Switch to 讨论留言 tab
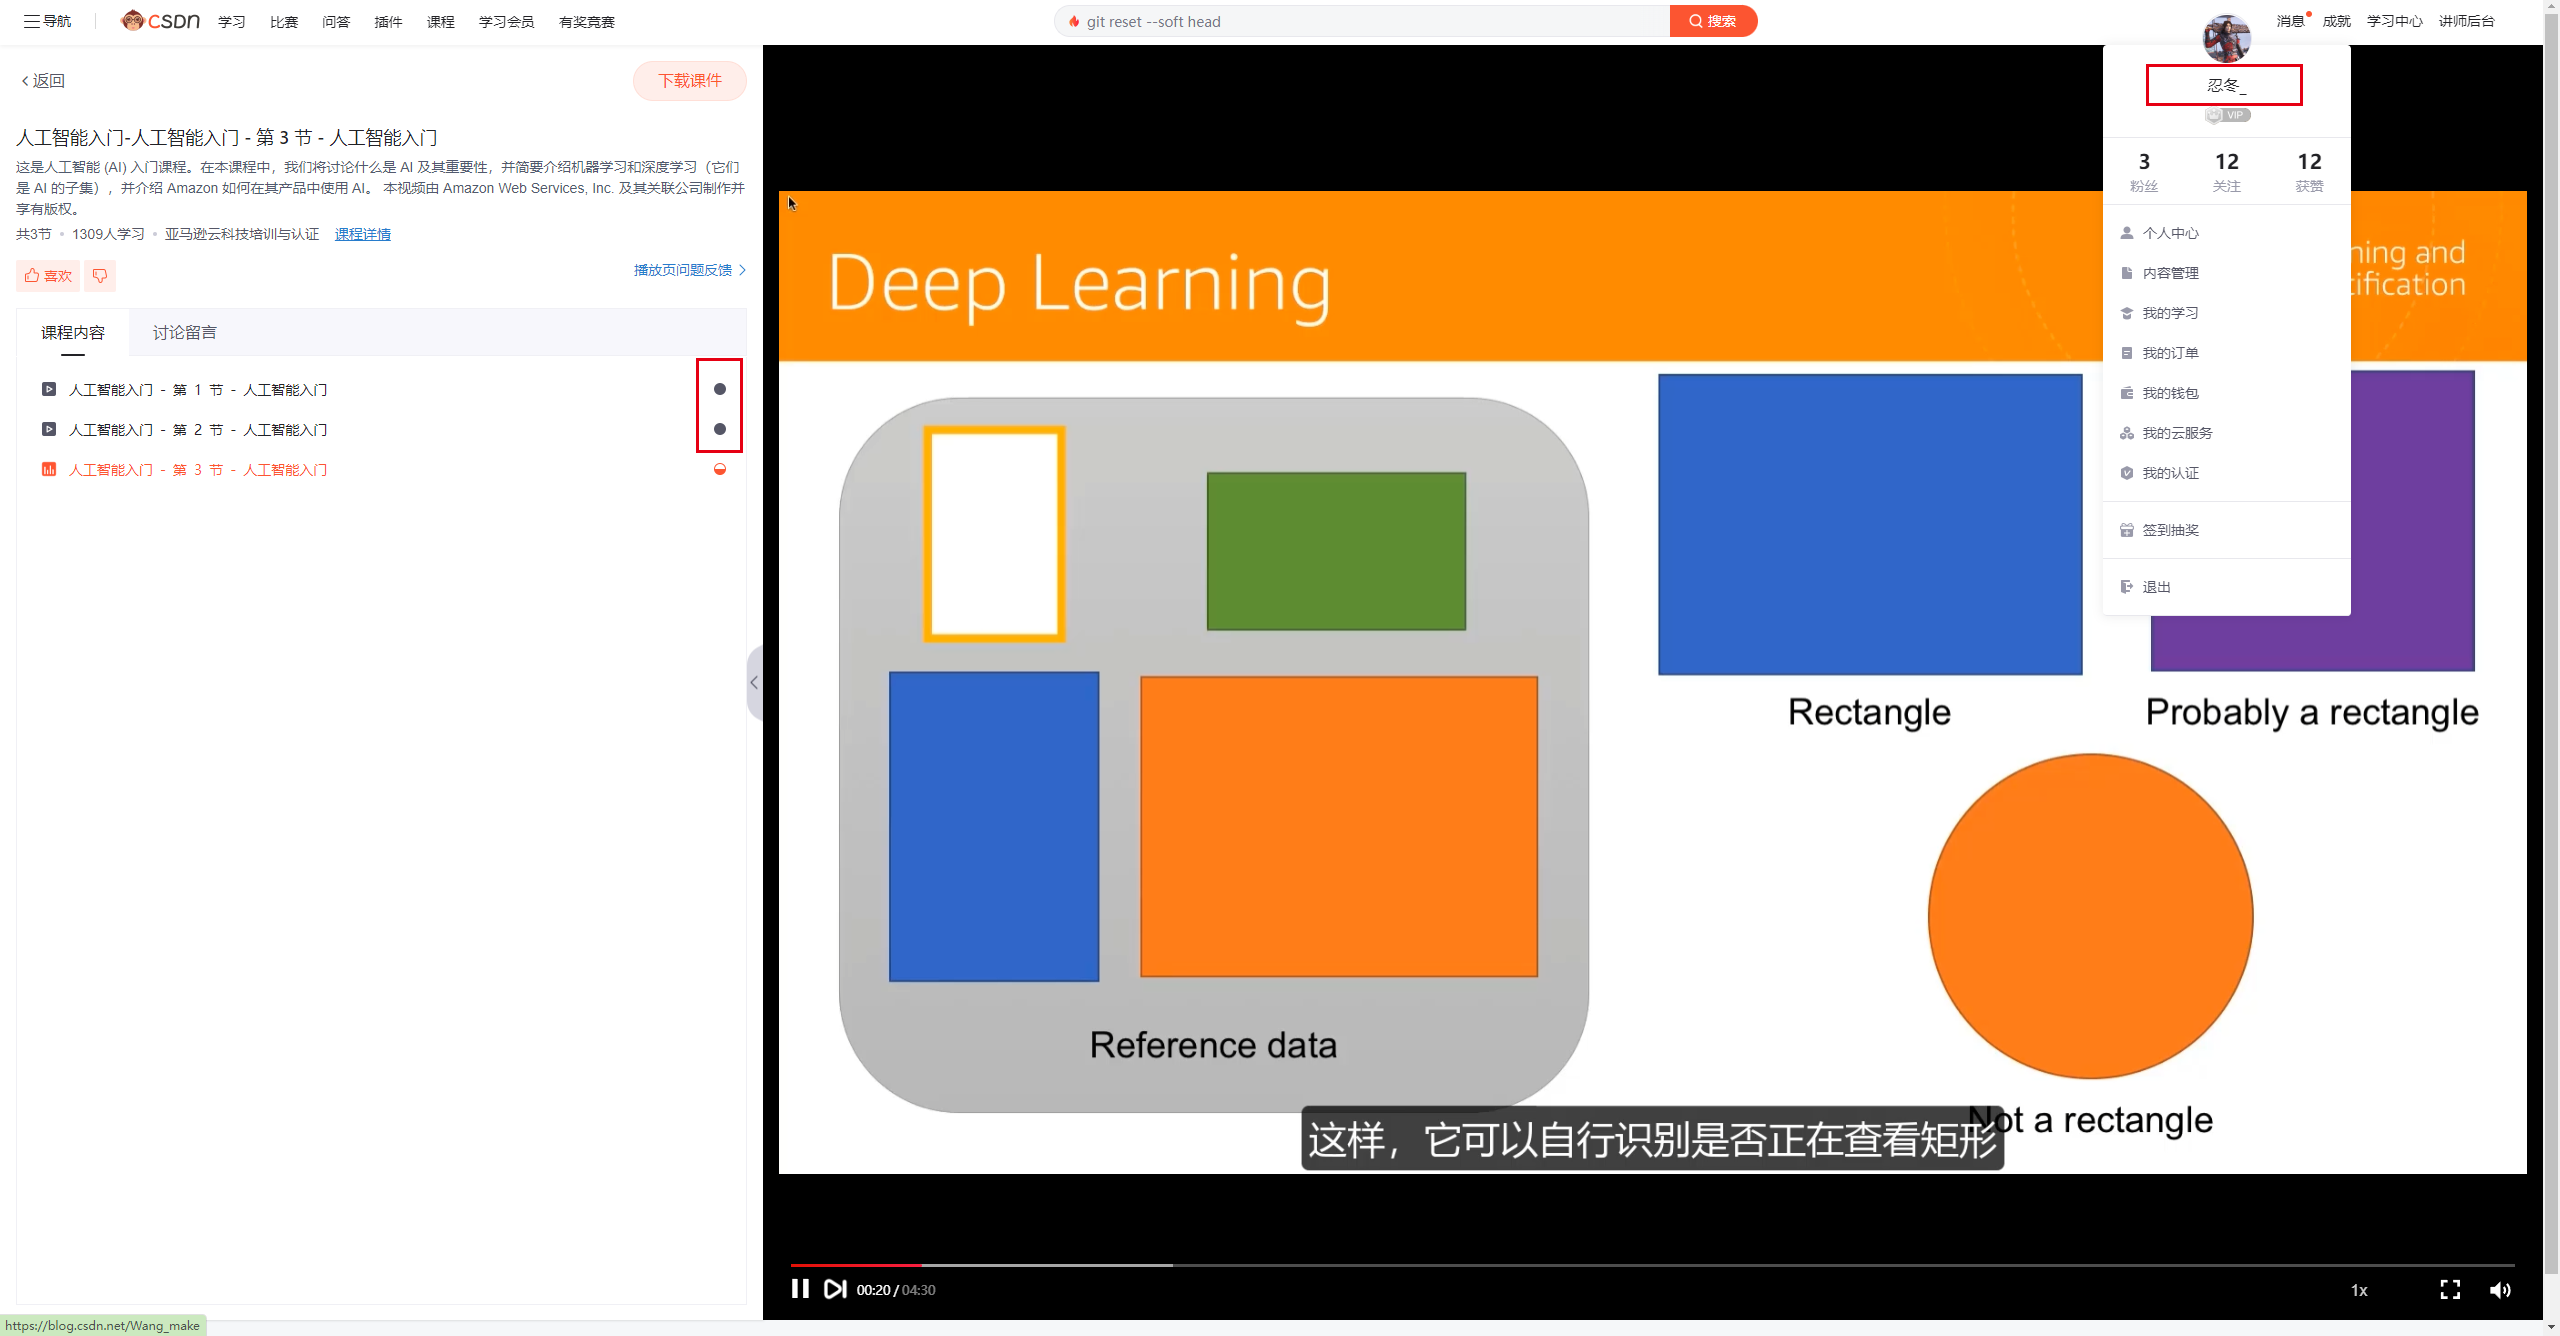 pyautogui.click(x=184, y=333)
